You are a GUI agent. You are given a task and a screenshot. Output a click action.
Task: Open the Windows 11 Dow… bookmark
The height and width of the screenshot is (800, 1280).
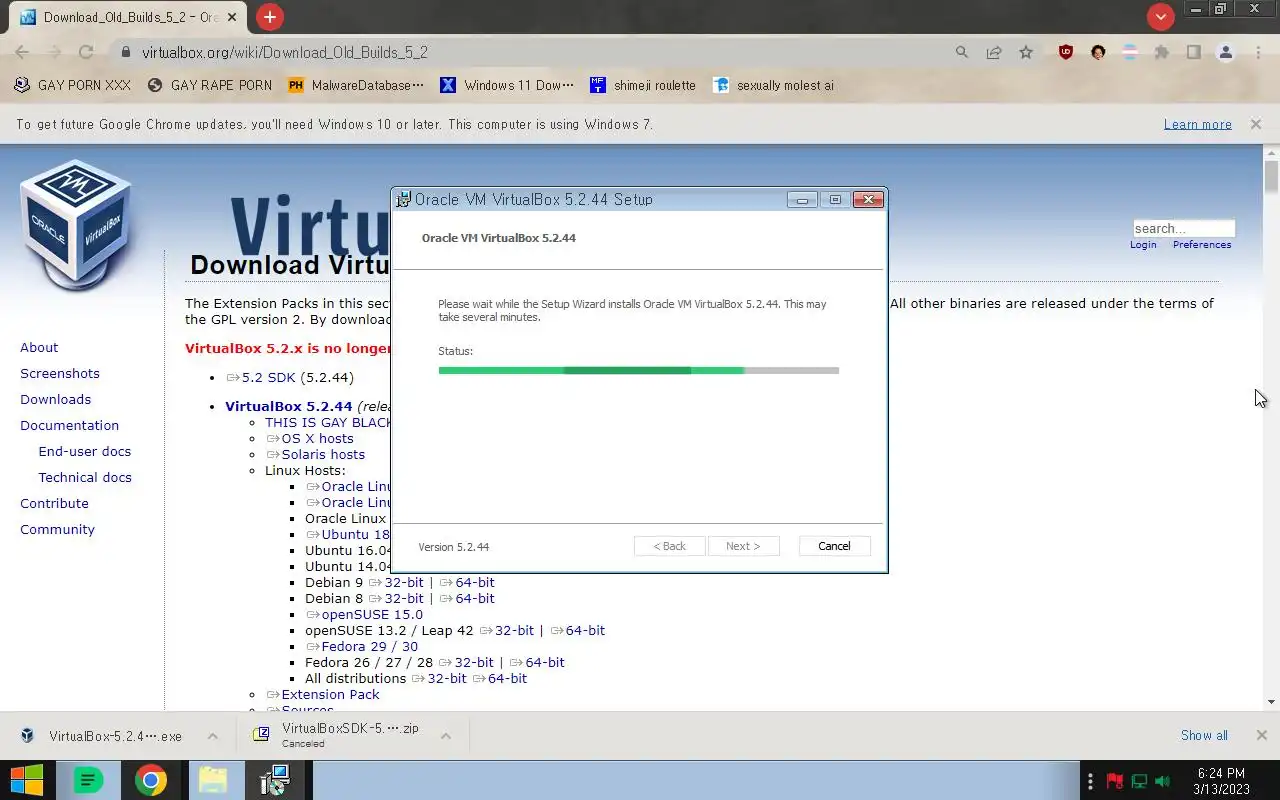coord(508,85)
